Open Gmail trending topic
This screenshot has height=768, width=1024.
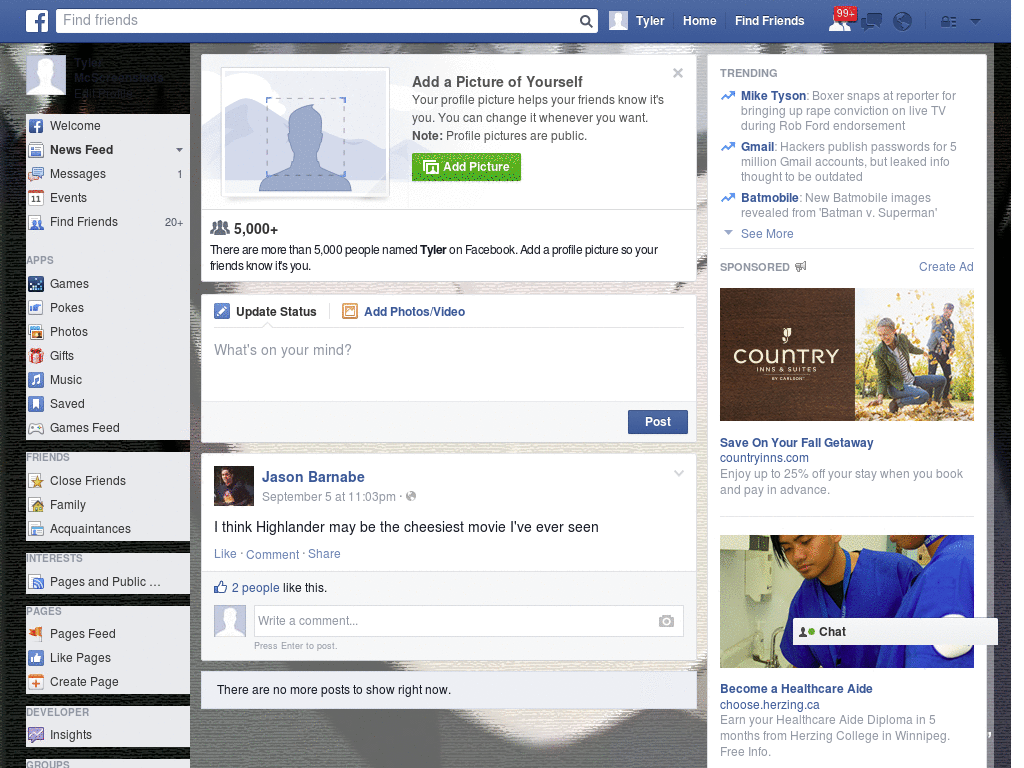click(758, 147)
